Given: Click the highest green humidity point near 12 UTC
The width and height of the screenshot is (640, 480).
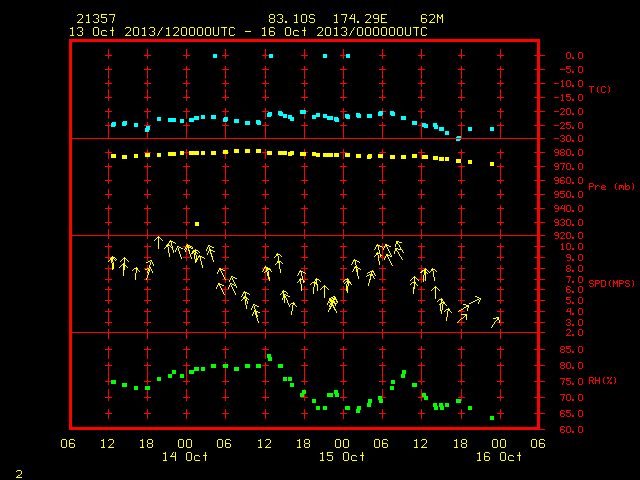Looking at the screenshot, I should pos(269,357).
